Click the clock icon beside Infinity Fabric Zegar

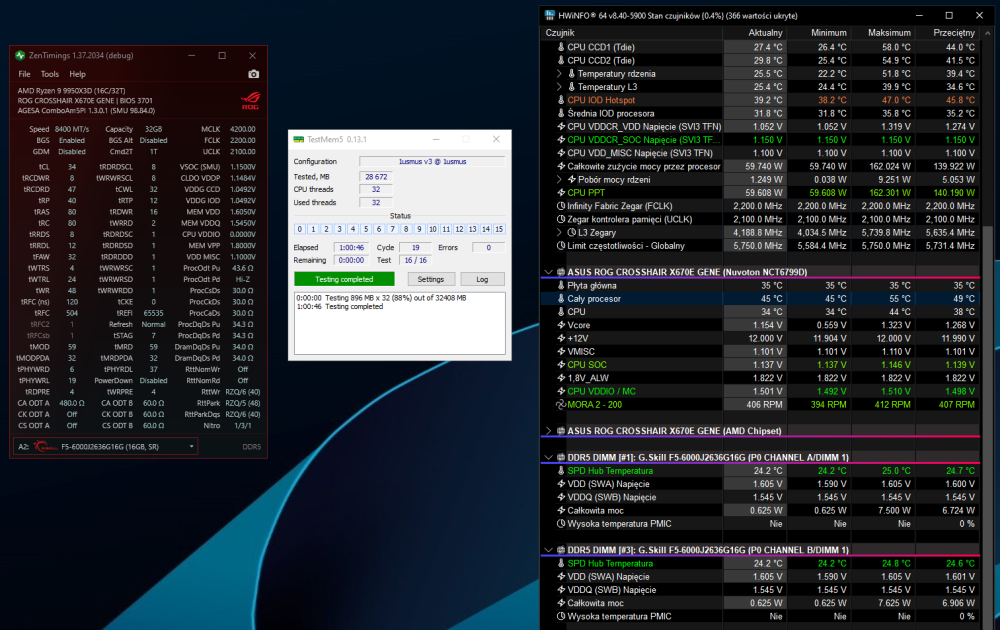pos(560,205)
